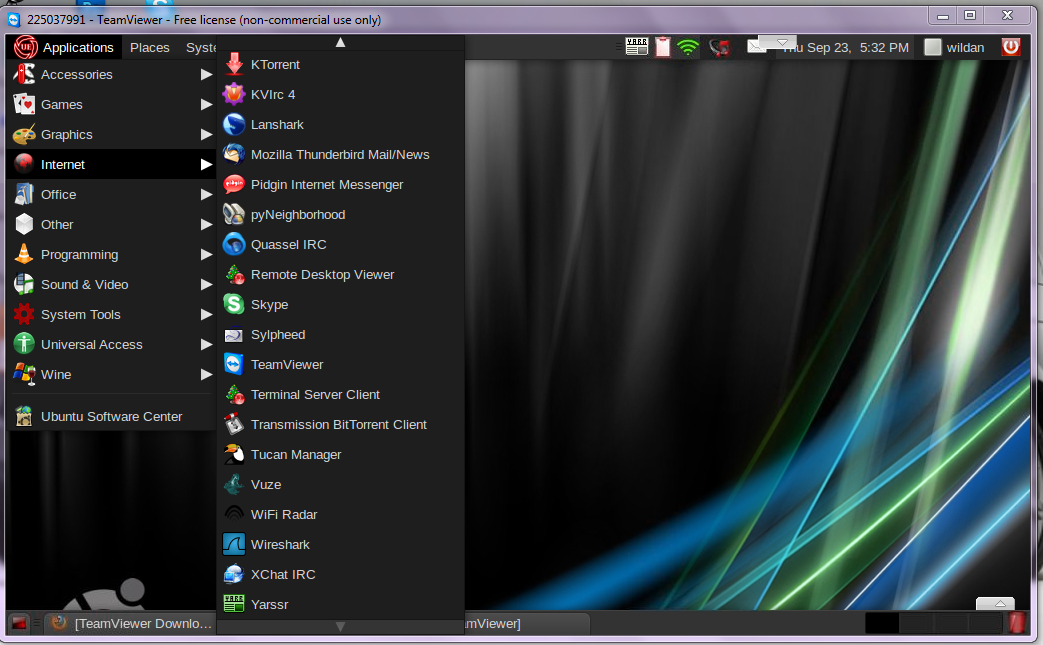Expand the Other submenu

coord(111,224)
